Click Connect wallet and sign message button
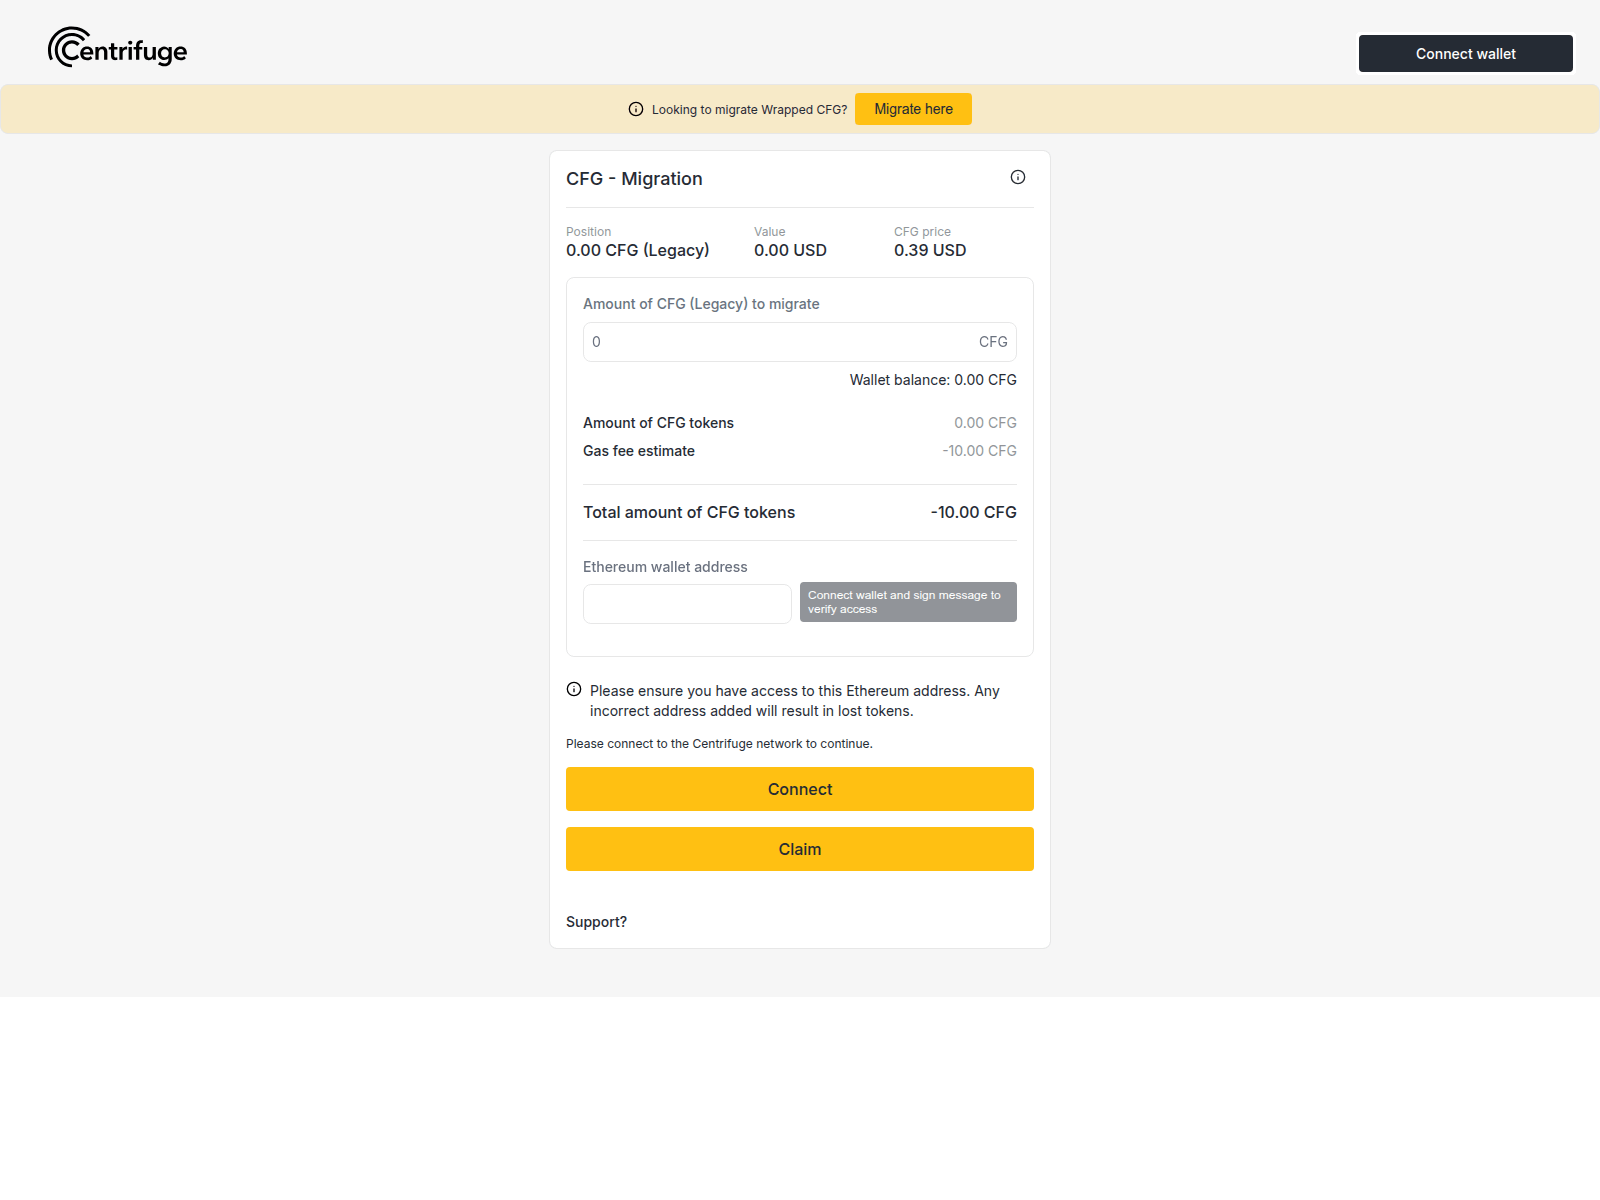This screenshot has width=1600, height=1200. coord(908,602)
